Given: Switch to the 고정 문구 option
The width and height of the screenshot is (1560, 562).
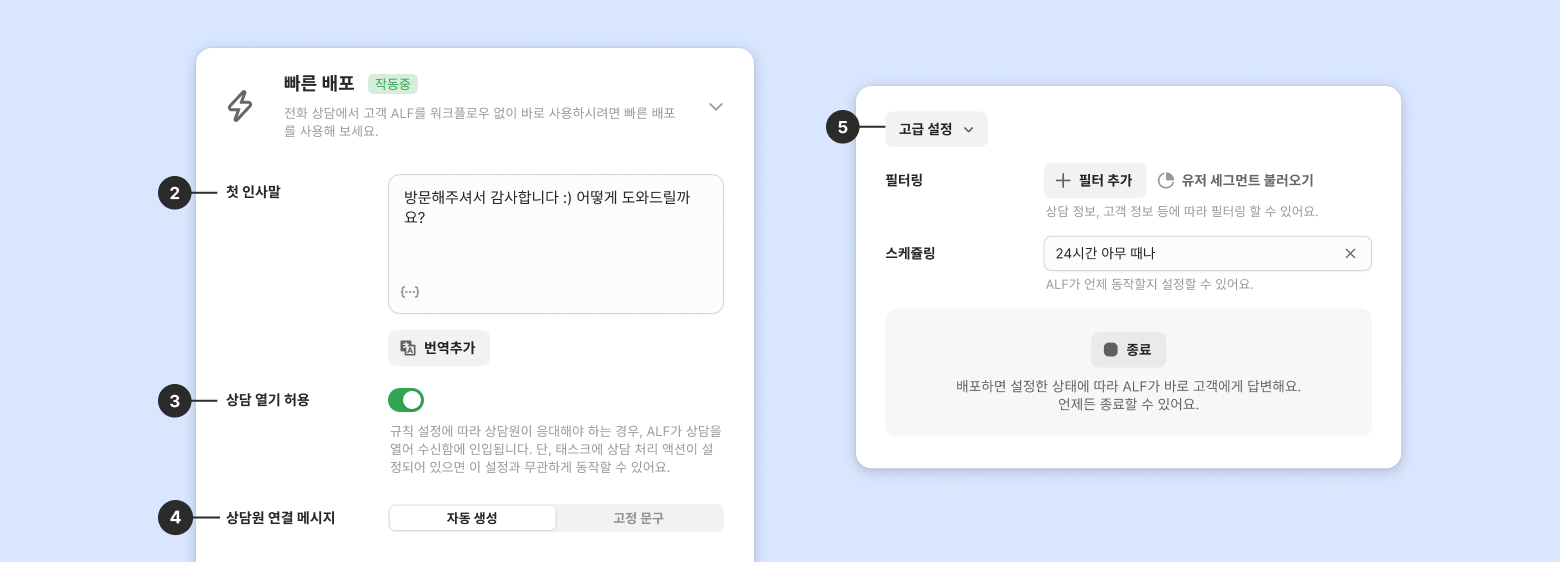Looking at the screenshot, I should point(638,518).
